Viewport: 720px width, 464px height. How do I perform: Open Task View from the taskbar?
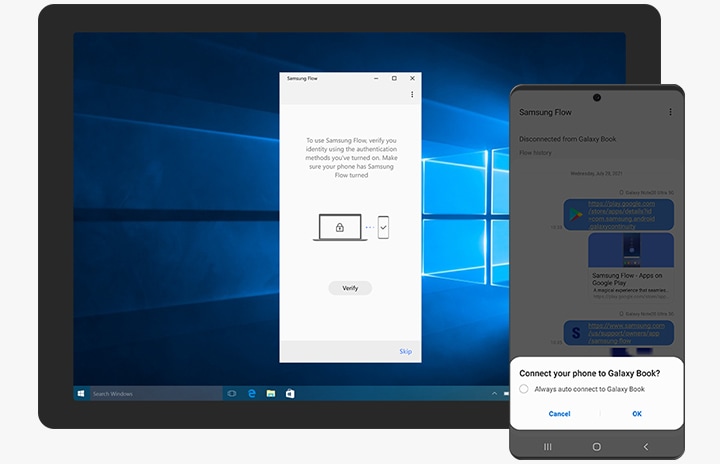[x=232, y=394]
